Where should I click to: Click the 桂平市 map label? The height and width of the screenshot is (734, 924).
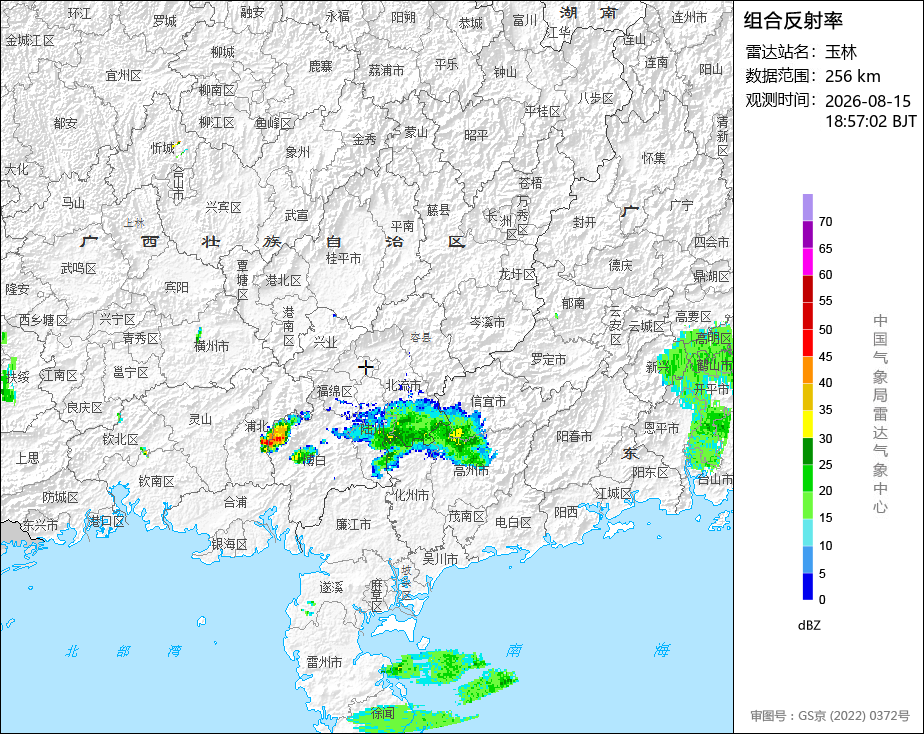click(x=344, y=258)
